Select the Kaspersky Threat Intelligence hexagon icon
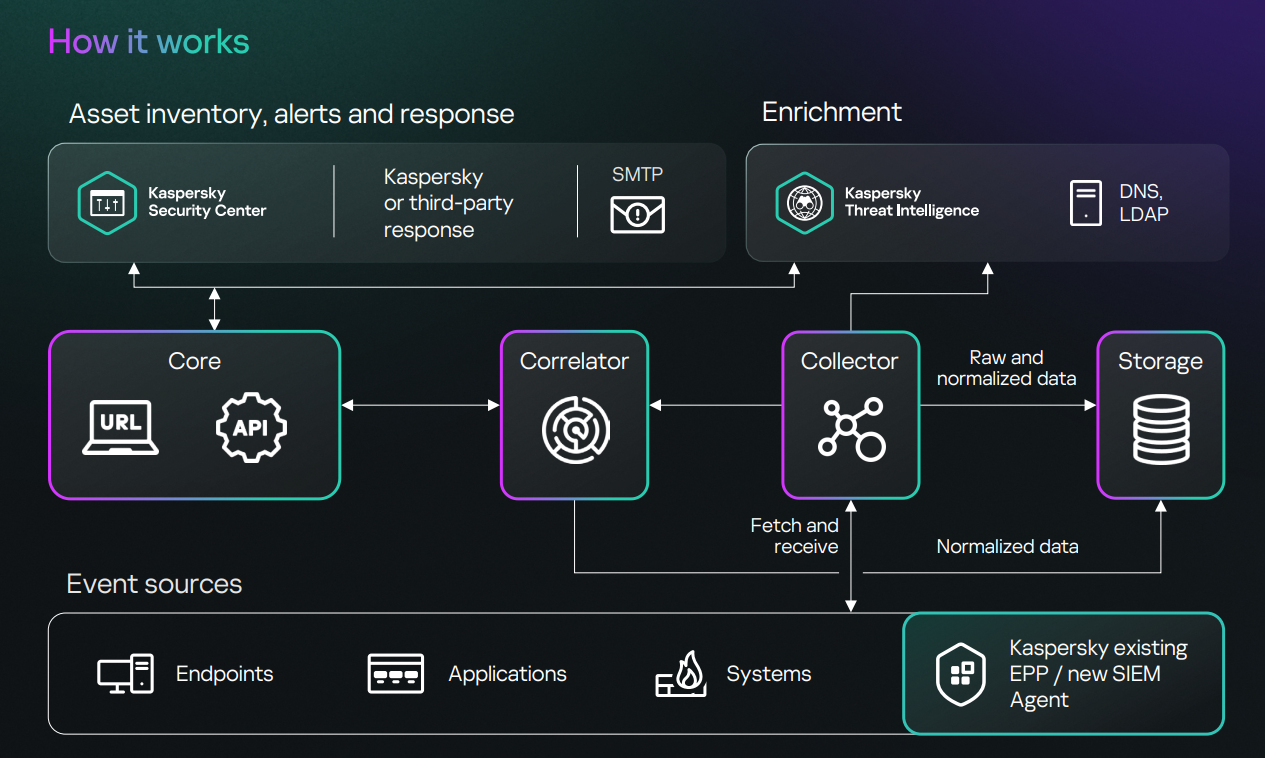The image size is (1265, 758). (x=804, y=202)
